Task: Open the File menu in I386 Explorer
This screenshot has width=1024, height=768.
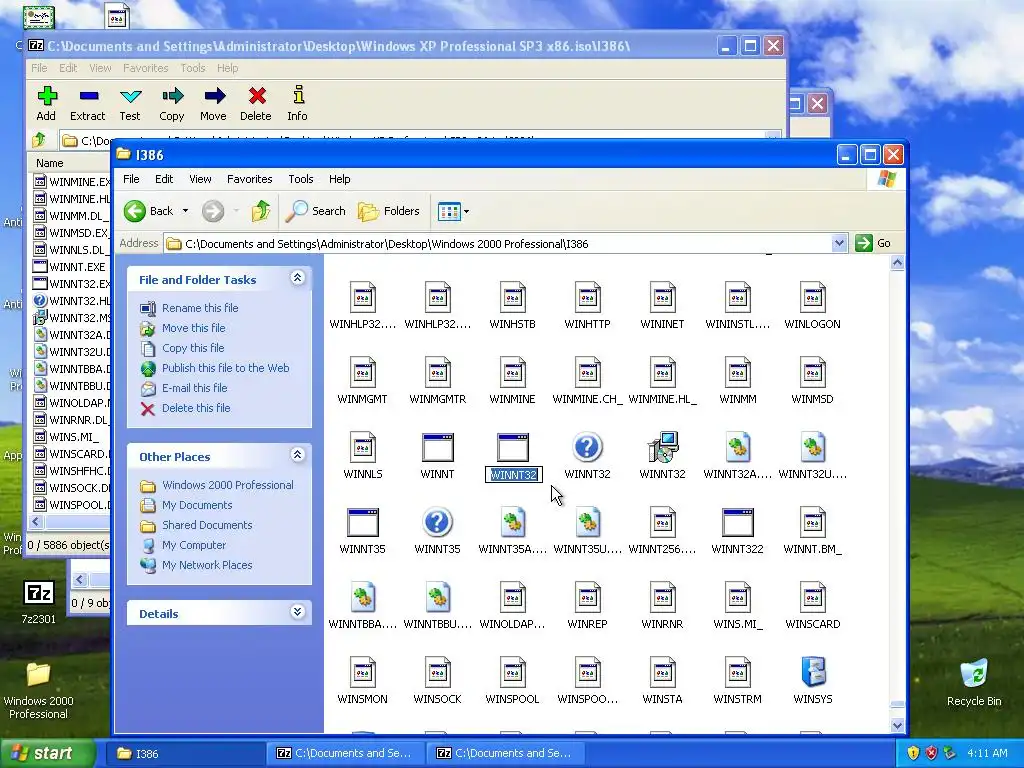Action: [x=131, y=179]
